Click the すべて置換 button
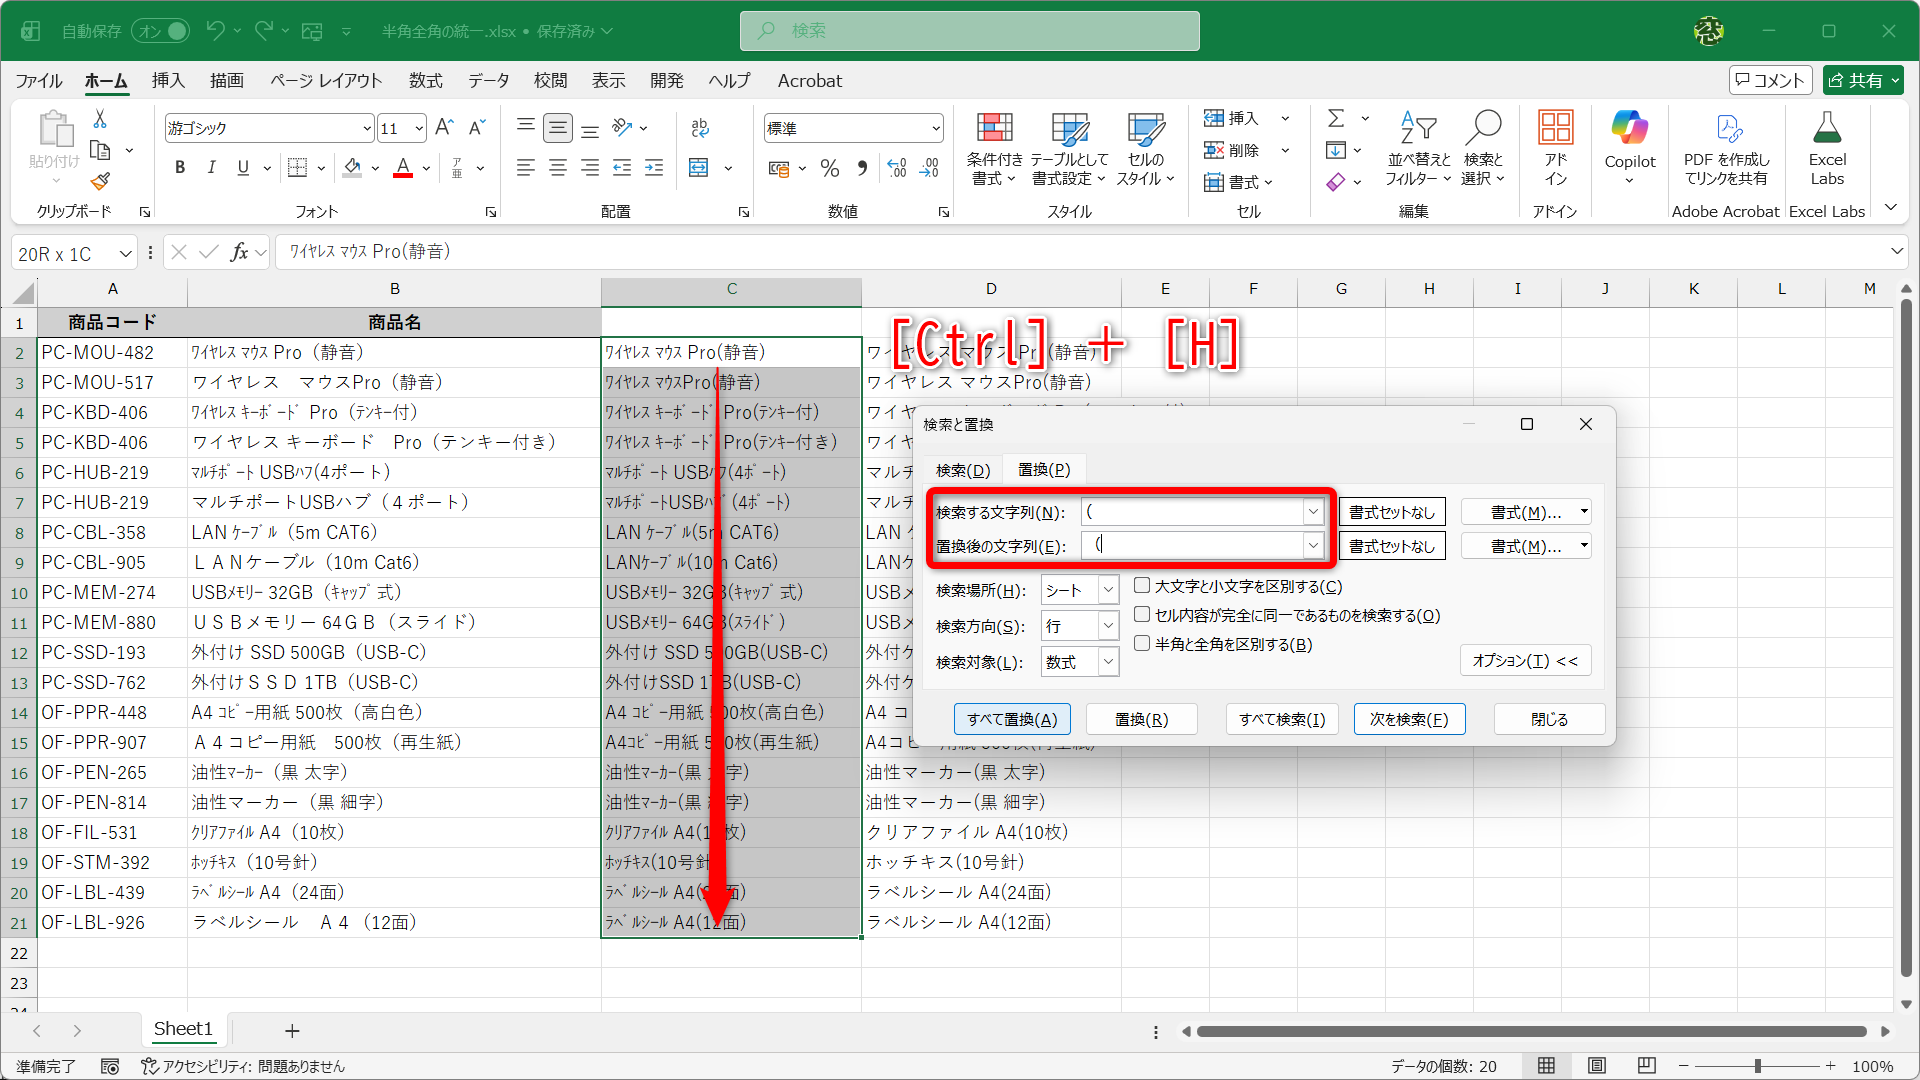 [x=1012, y=718]
